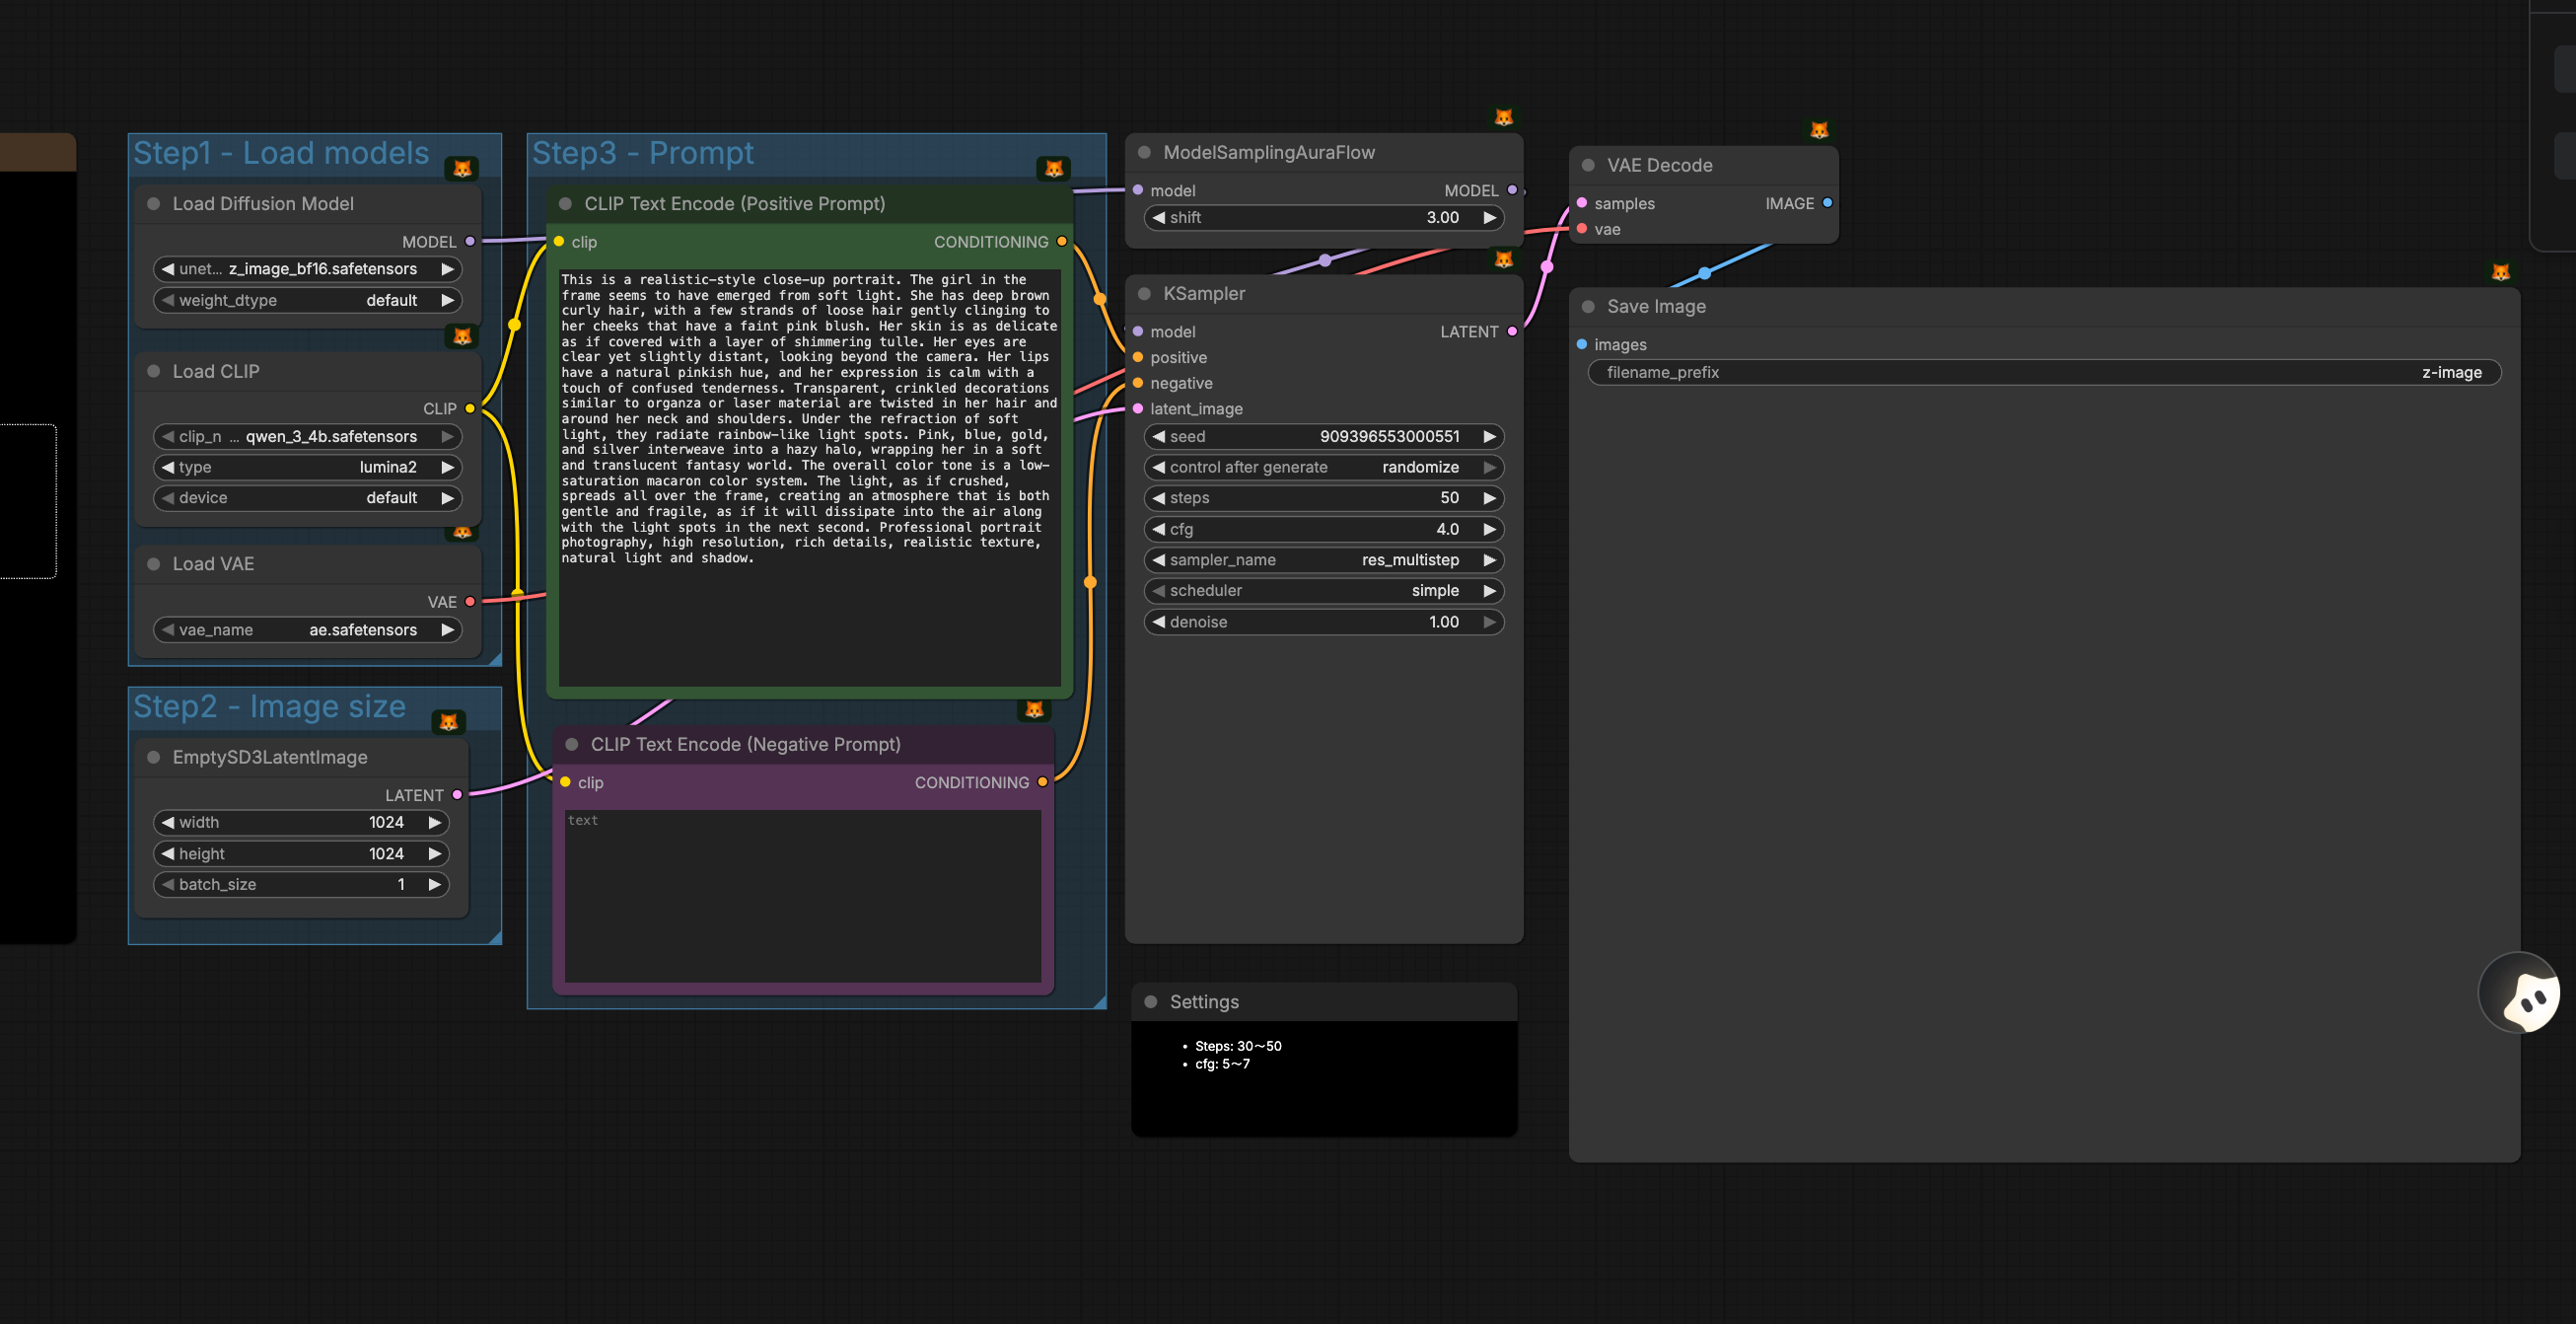Image resolution: width=2576 pixels, height=1324 pixels.
Task: Collapse the Save Image node dot
Action: coord(1588,307)
